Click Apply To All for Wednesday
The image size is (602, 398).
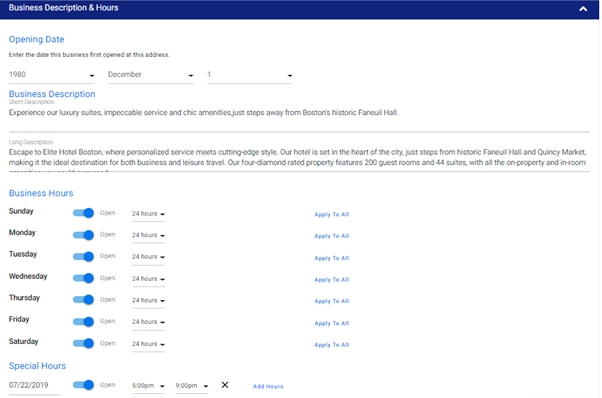click(332, 280)
